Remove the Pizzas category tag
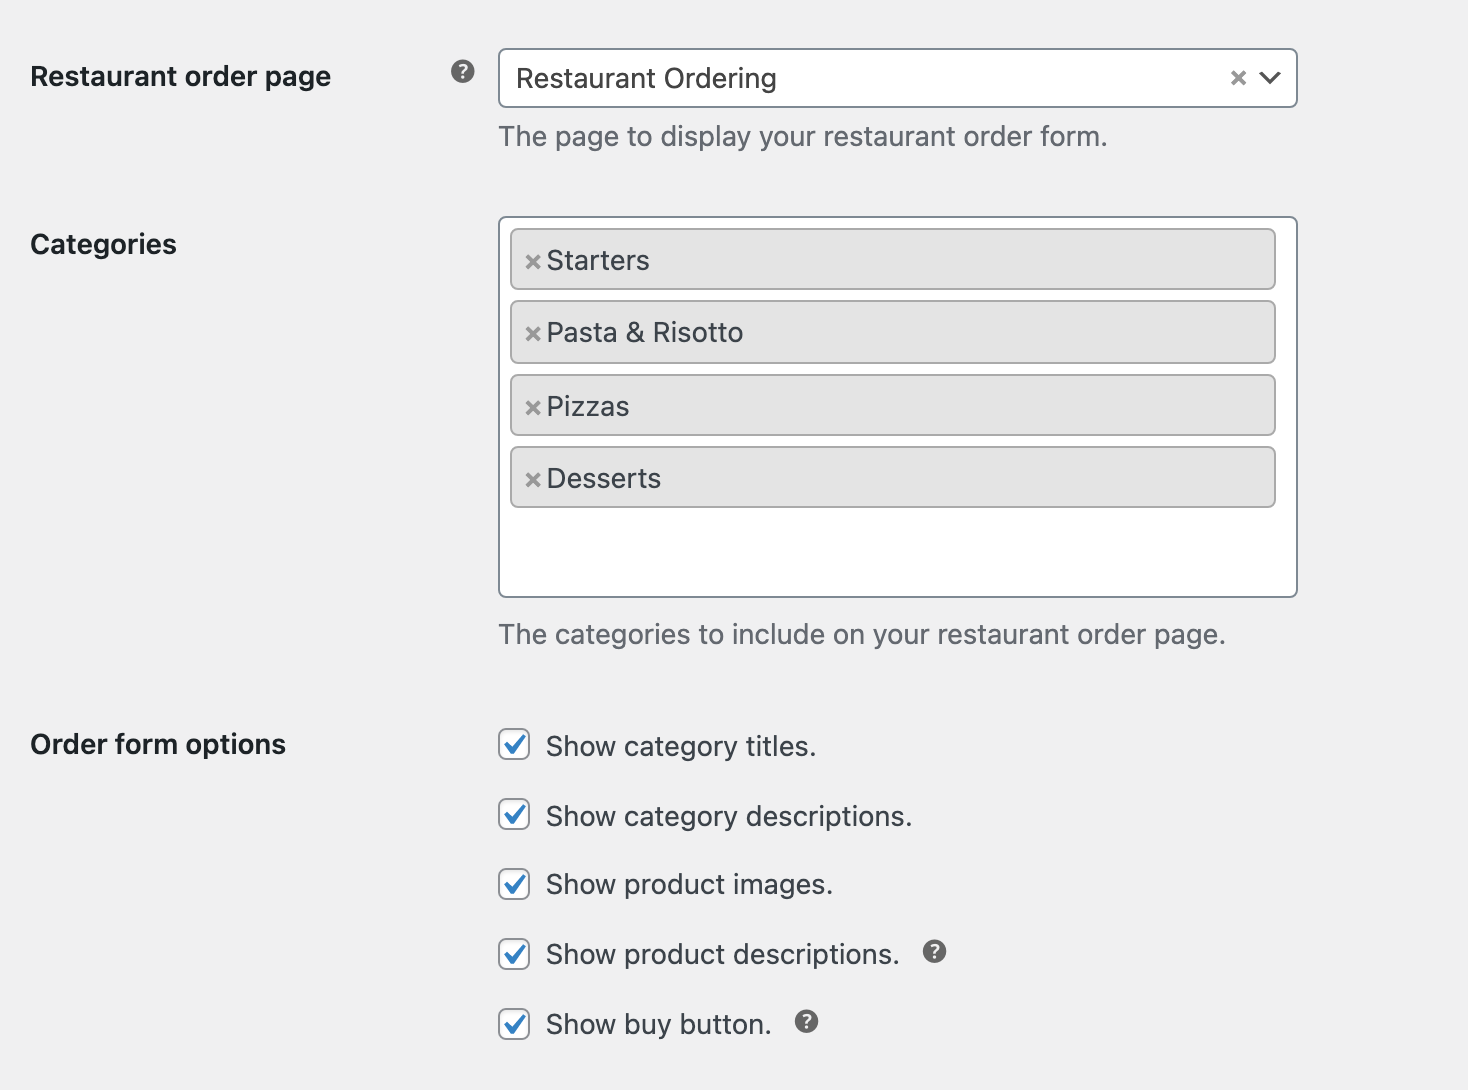This screenshot has width=1468, height=1090. [533, 405]
